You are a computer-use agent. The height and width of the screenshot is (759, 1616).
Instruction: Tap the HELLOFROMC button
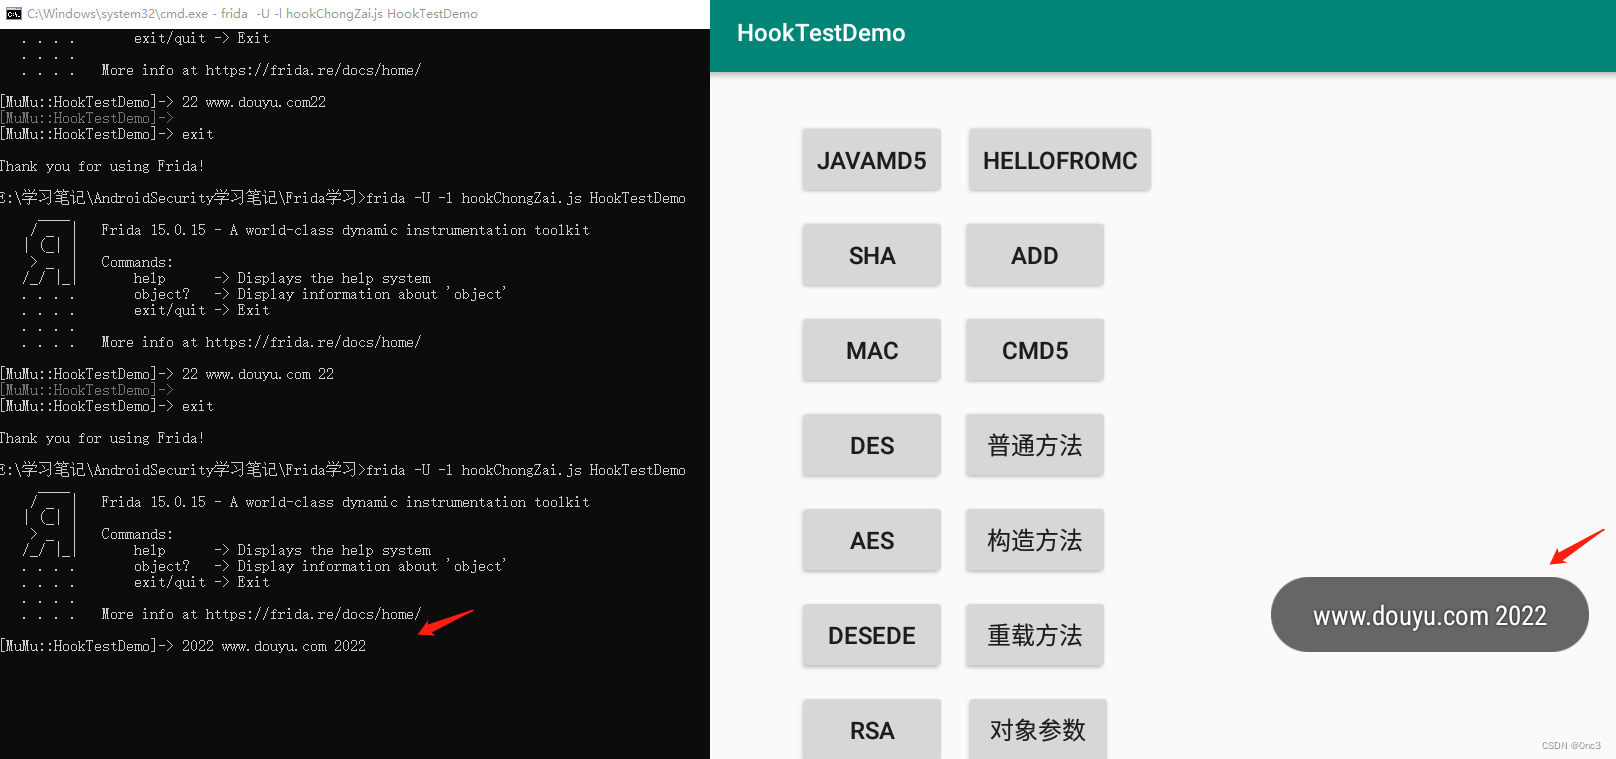point(1060,160)
